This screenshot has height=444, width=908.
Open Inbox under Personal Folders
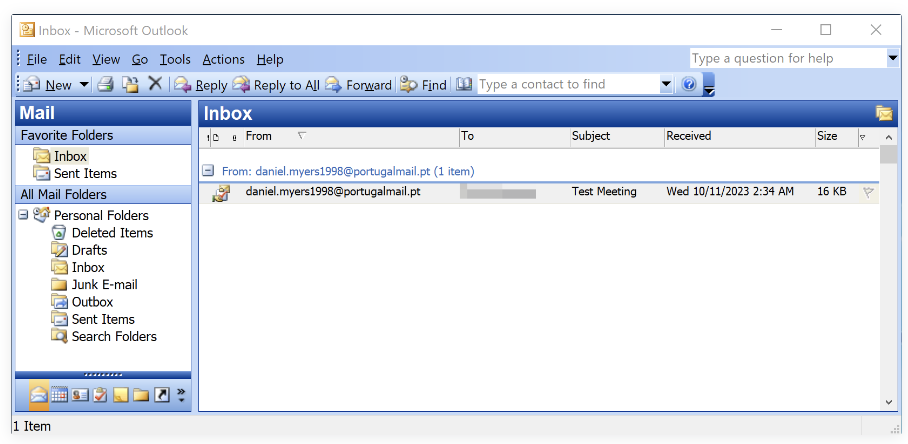click(x=78, y=267)
